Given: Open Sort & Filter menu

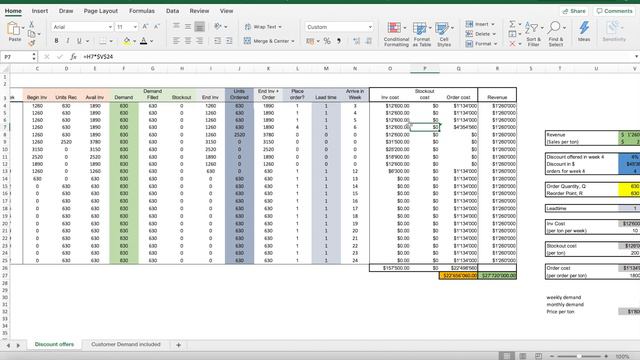Looking at the screenshot, I should pyautogui.click(x=533, y=34).
